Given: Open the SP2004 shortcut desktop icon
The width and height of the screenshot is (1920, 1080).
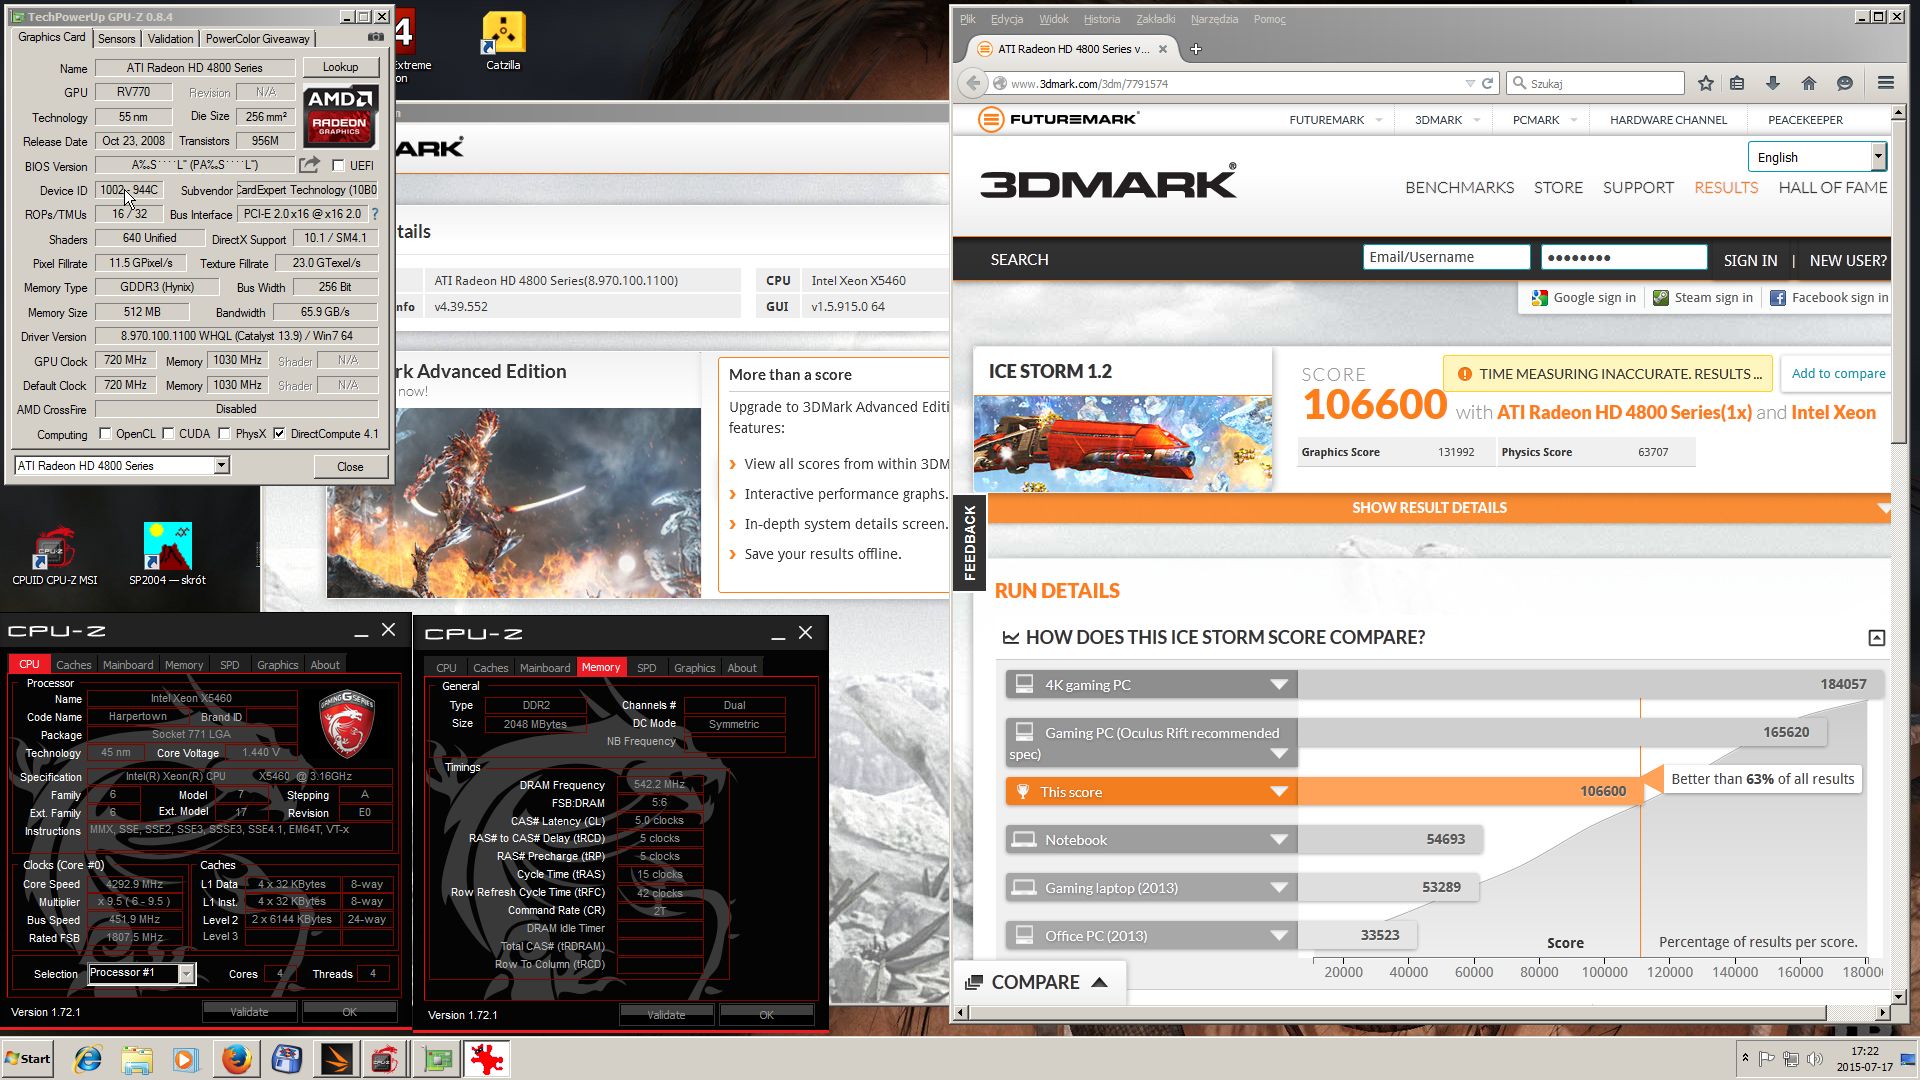Looking at the screenshot, I should (x=167, y=554).
